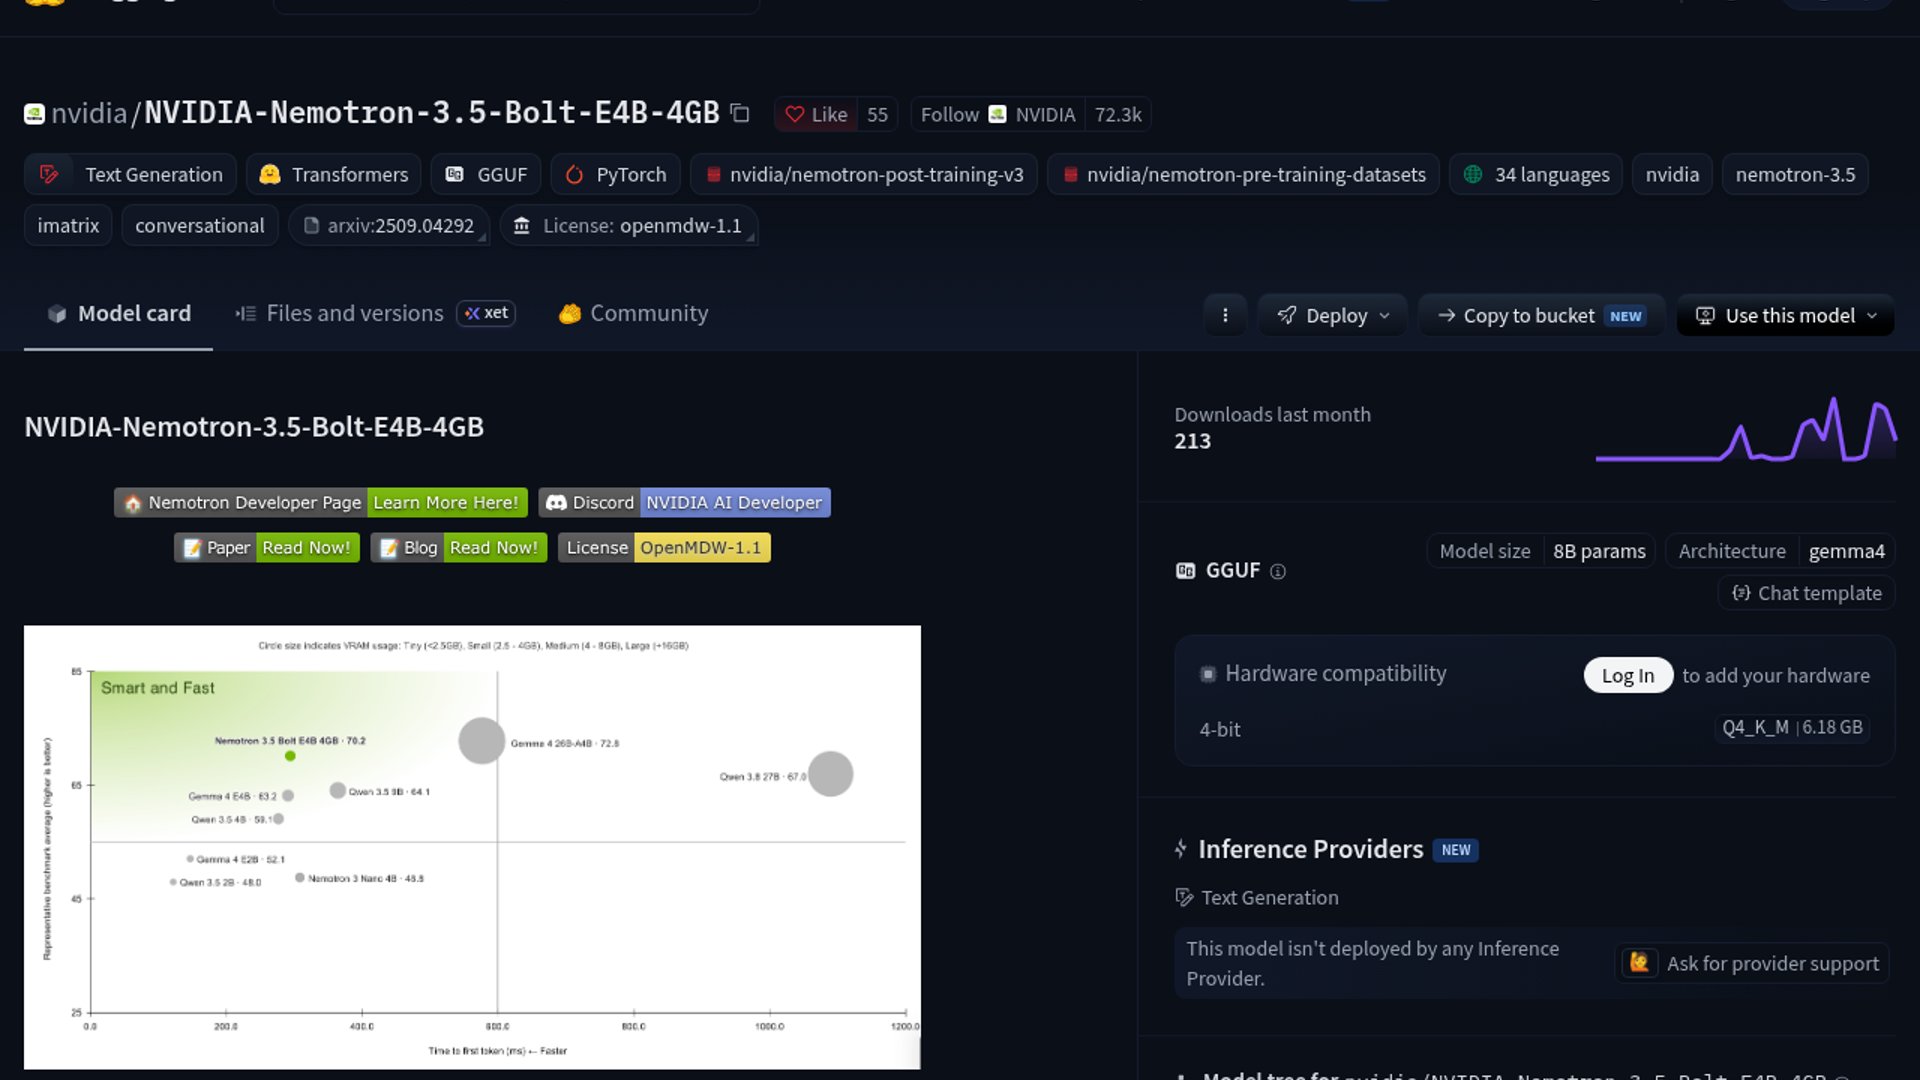Screen dimensions: 1920x1080
Task: Open the 72.3k followers count
Action: click(1118, 115)
